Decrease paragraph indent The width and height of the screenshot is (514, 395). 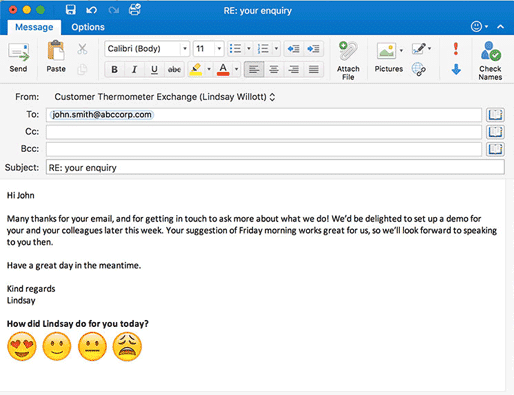(293, 49)
